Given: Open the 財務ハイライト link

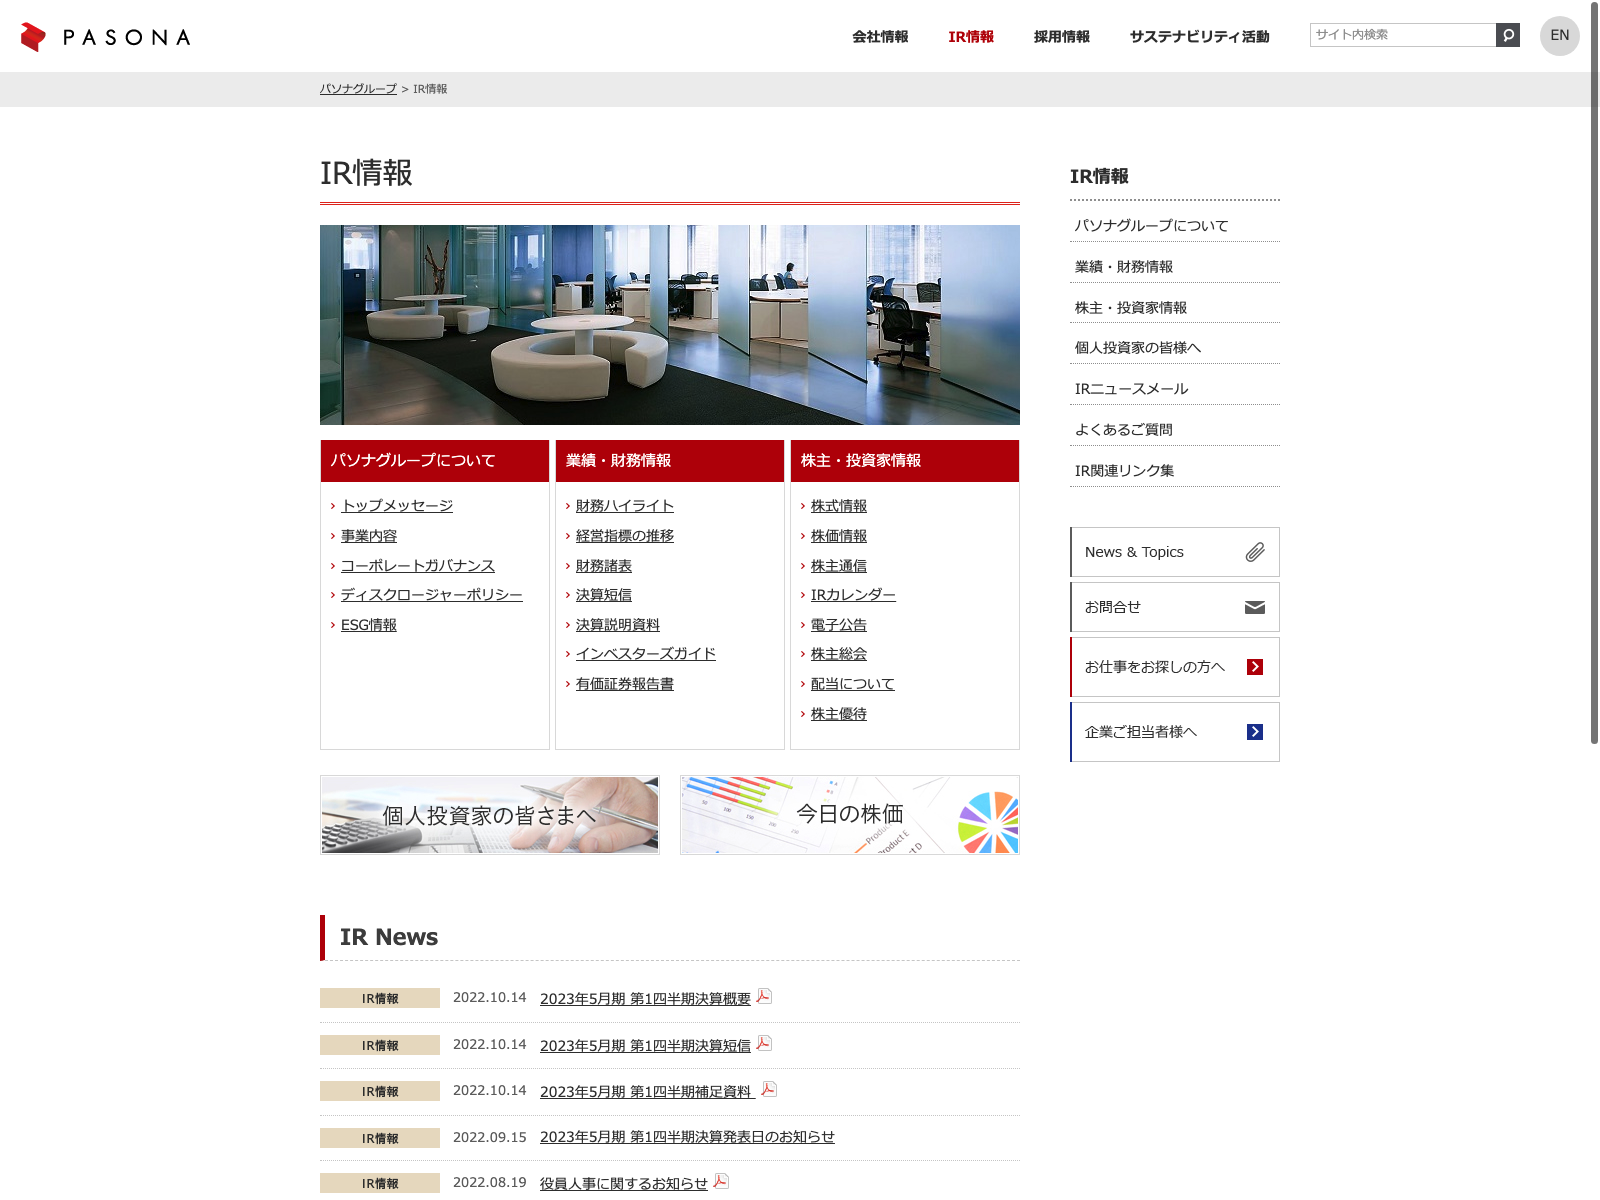Looking at the screenshot, I should (x=625, y=506).
